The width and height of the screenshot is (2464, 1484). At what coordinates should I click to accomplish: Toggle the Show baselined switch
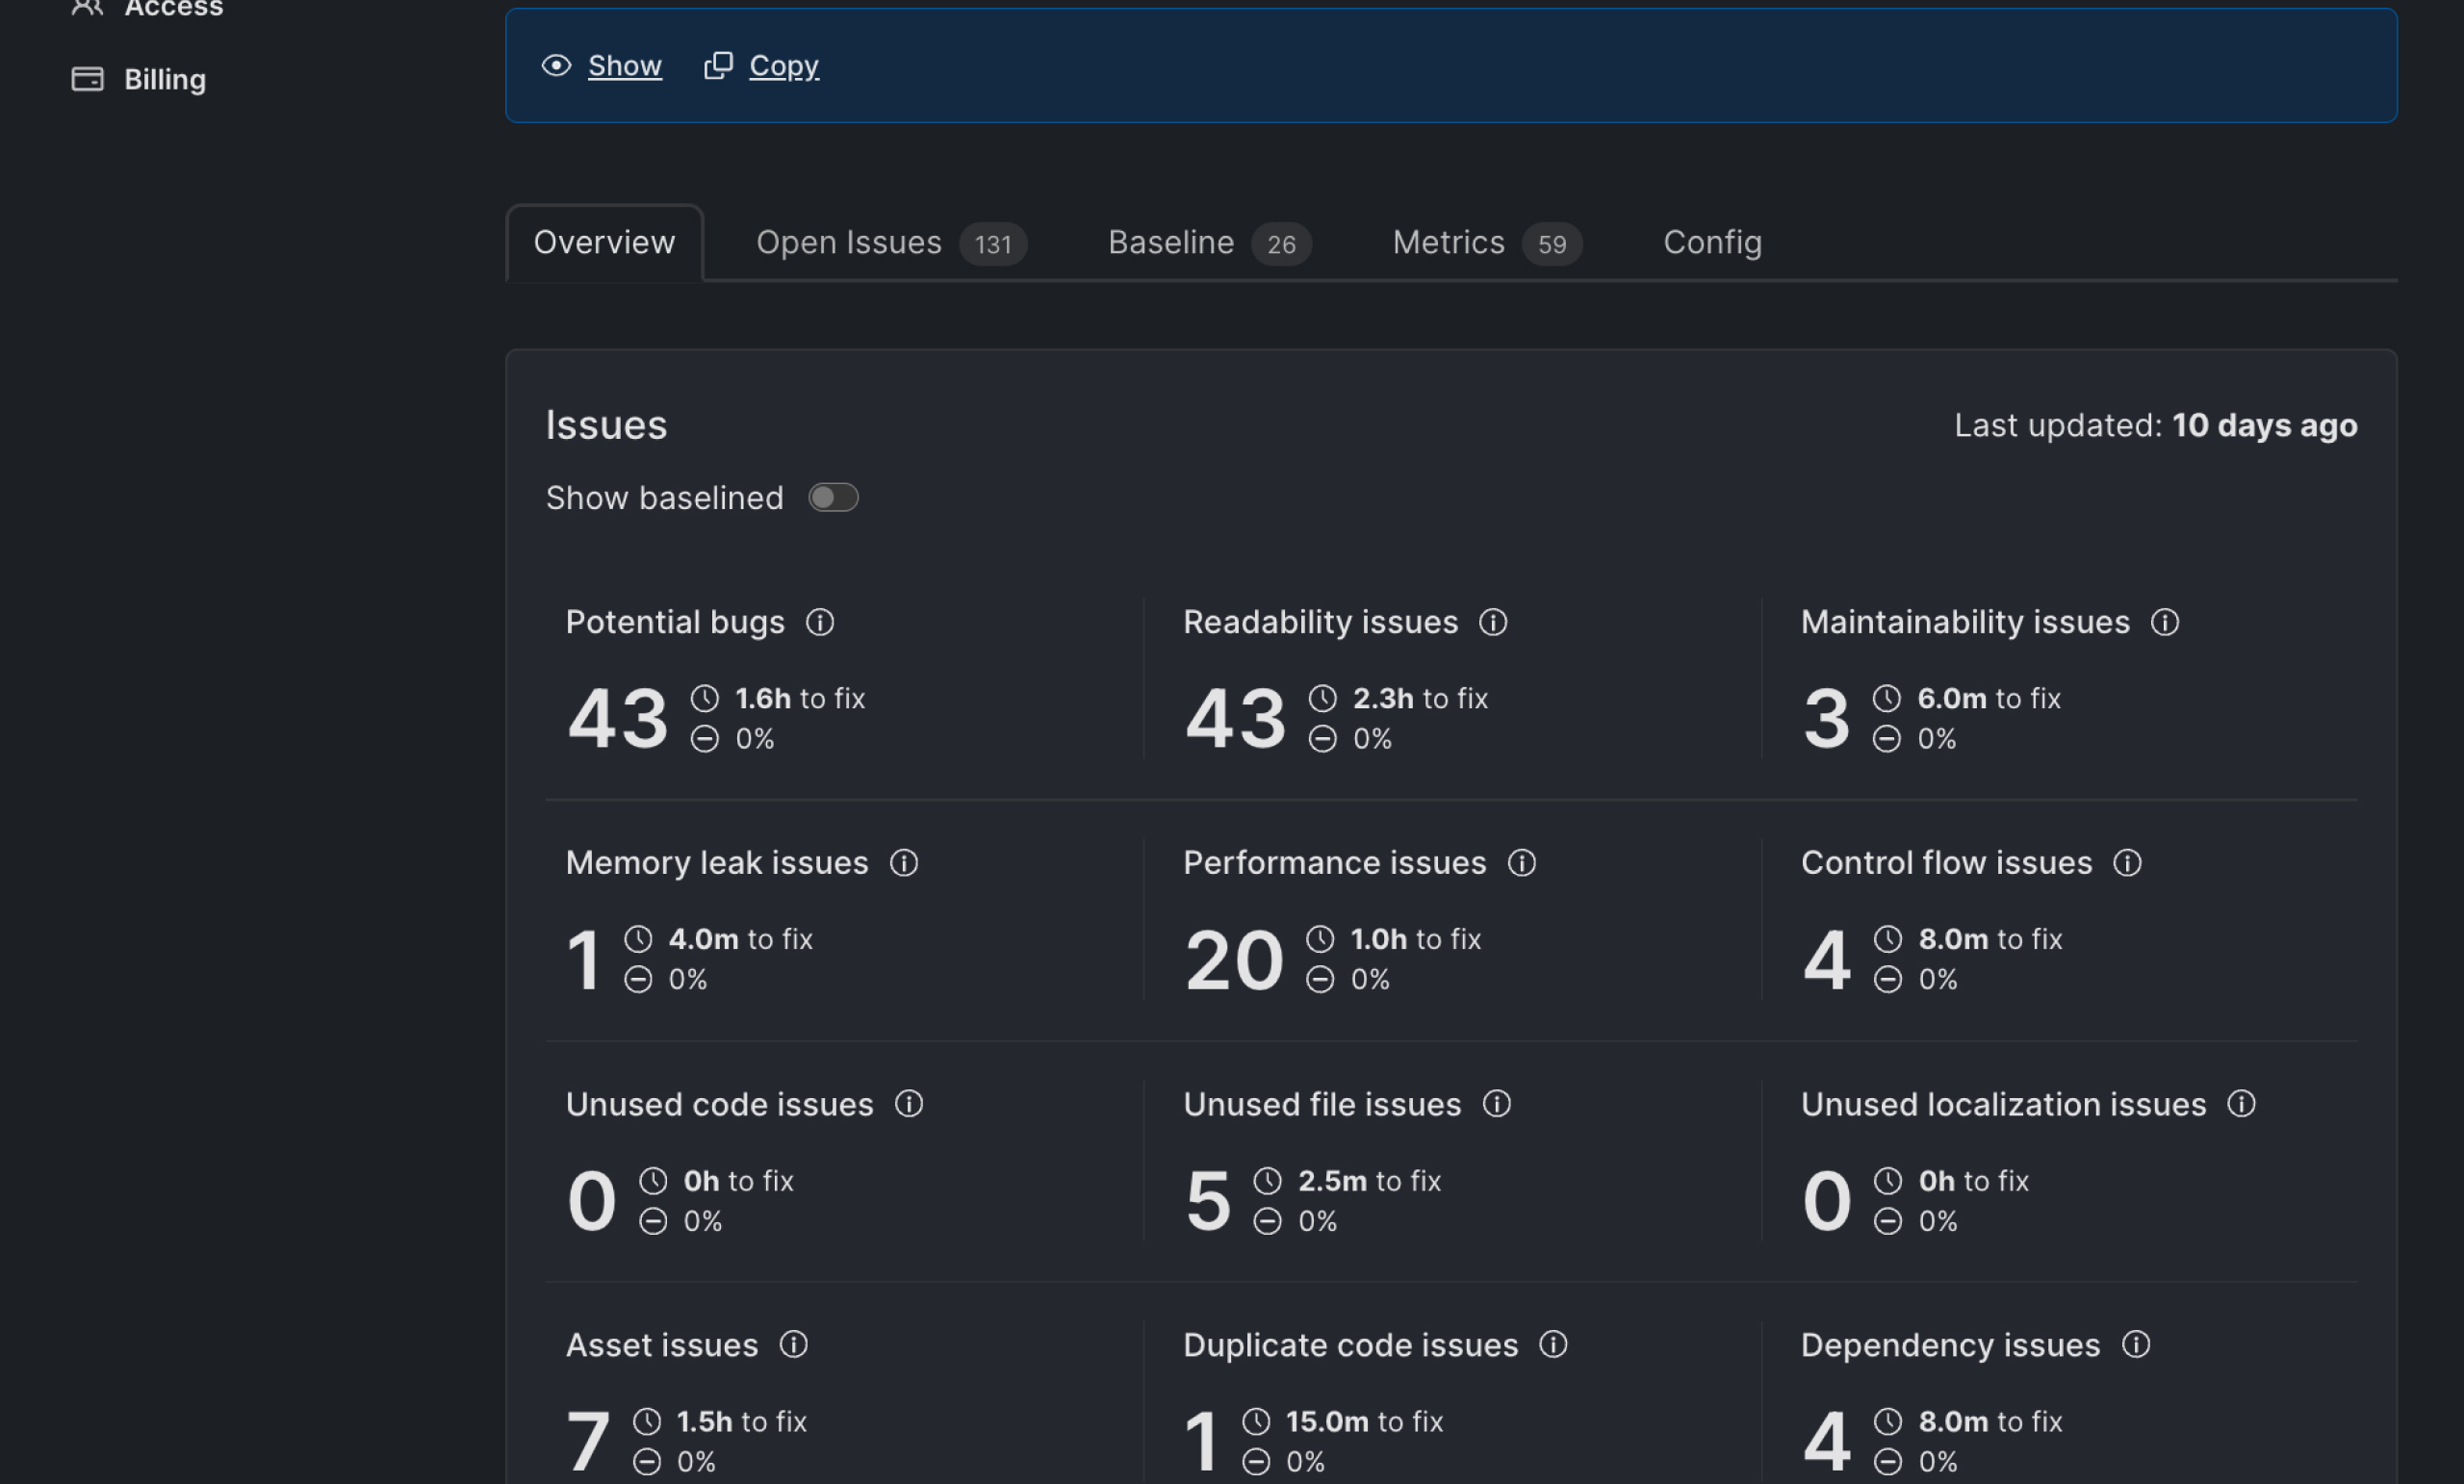pos(833,497)
